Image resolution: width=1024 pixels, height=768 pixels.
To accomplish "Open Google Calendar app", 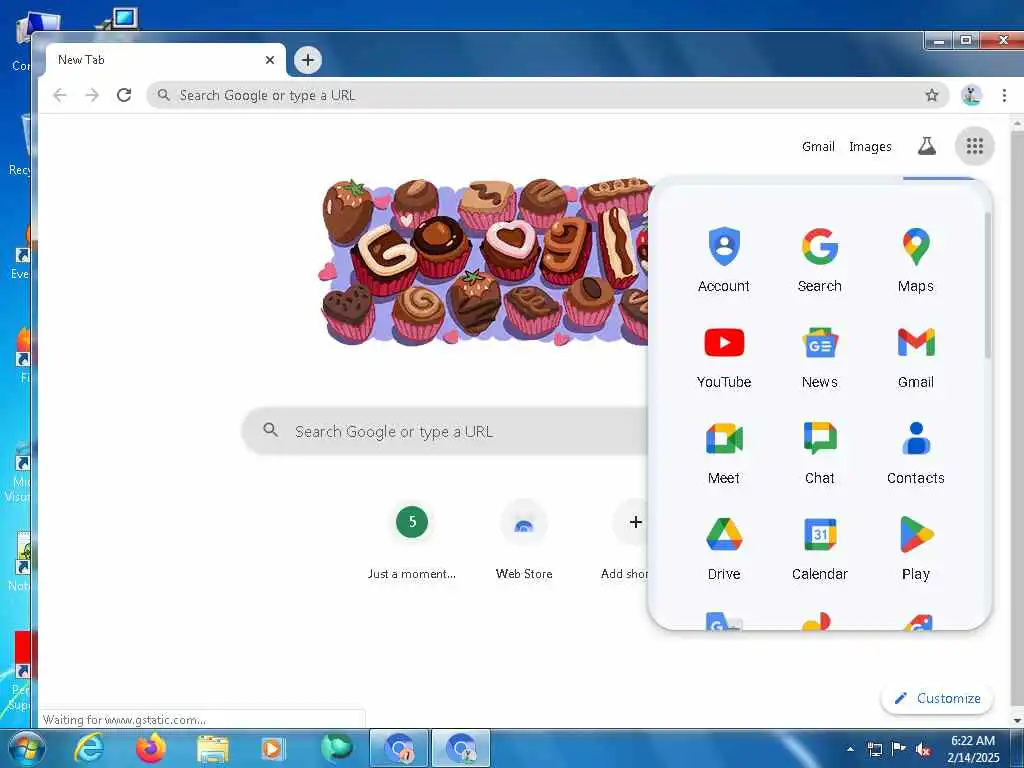I will [820, 549].
